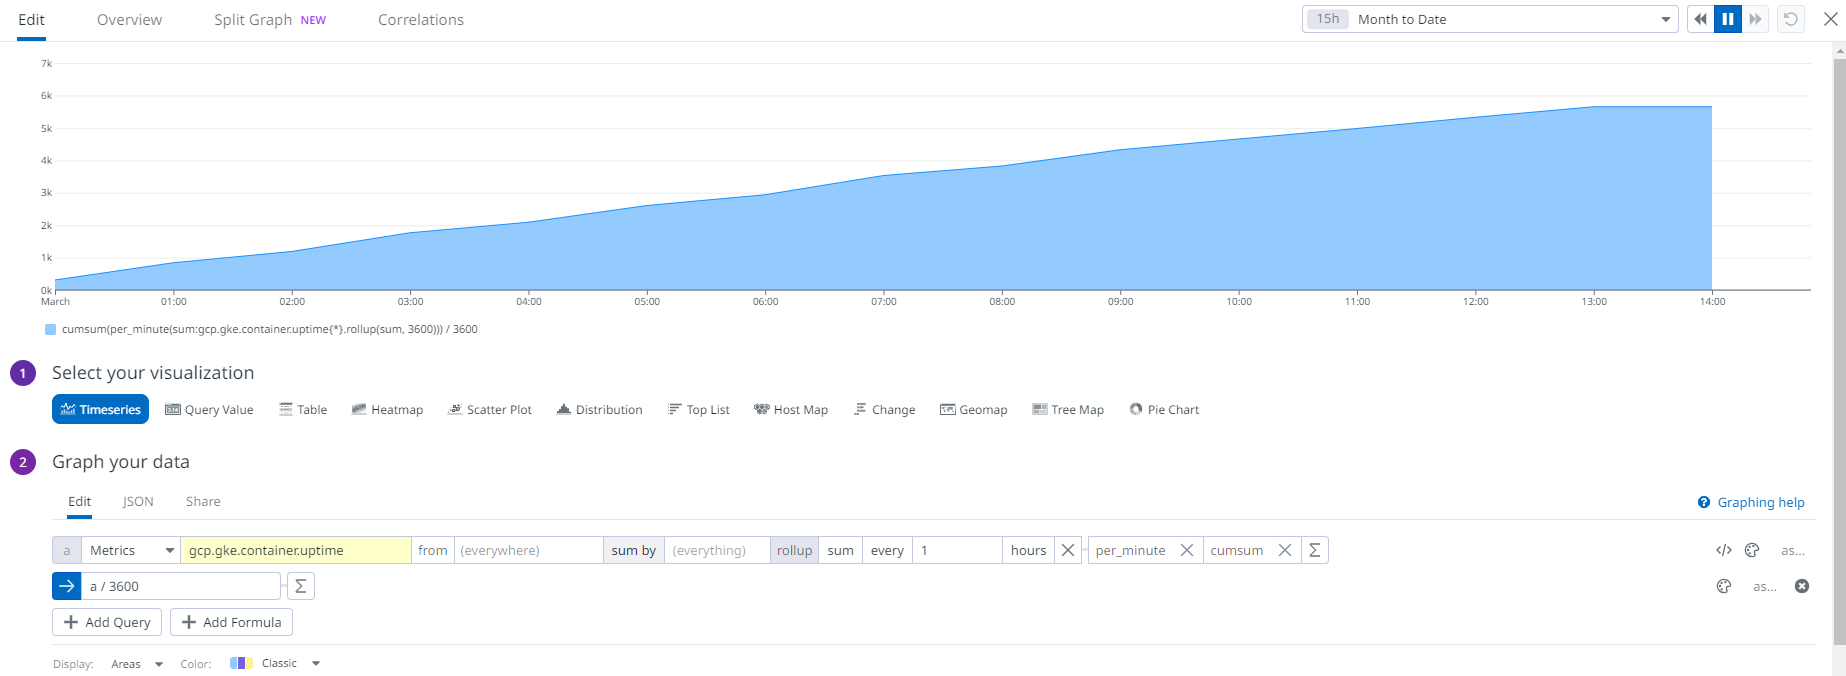Set alias for the a / 3600 formula
The height and width of the screenshot is (676, 1846).
[x=1765, y=586]
